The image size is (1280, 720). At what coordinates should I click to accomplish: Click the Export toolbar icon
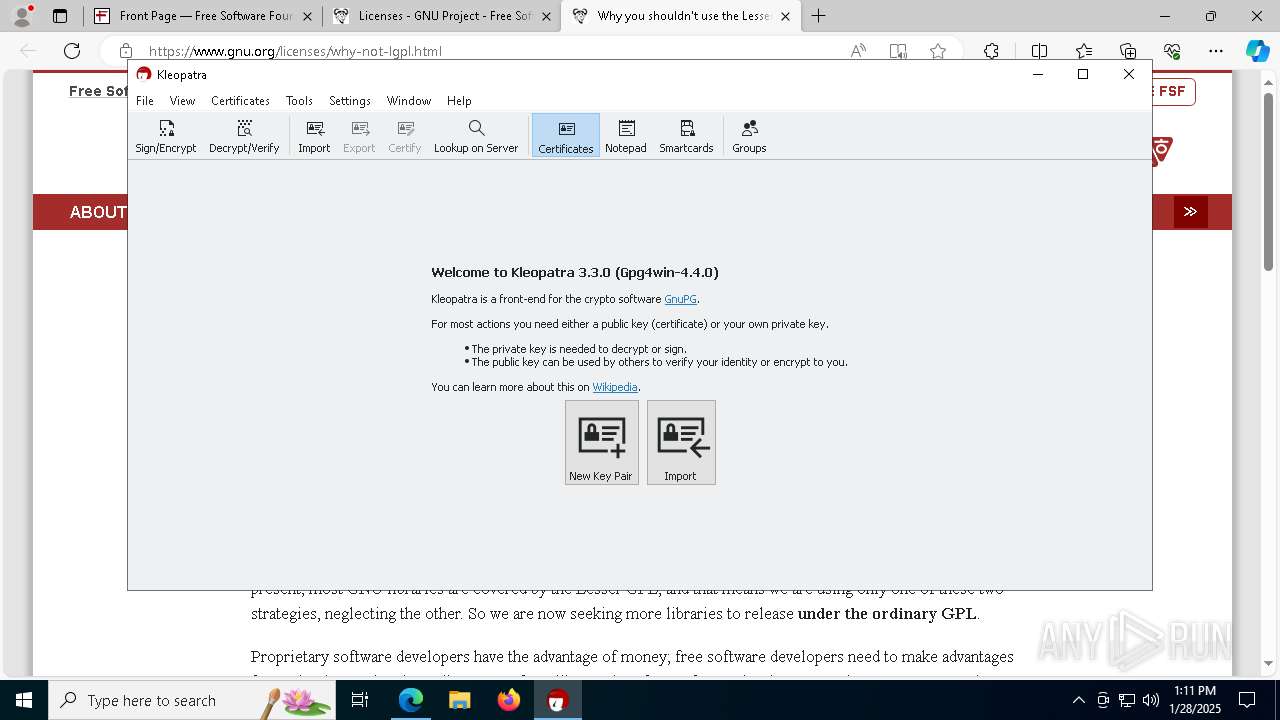click(359, 136)
